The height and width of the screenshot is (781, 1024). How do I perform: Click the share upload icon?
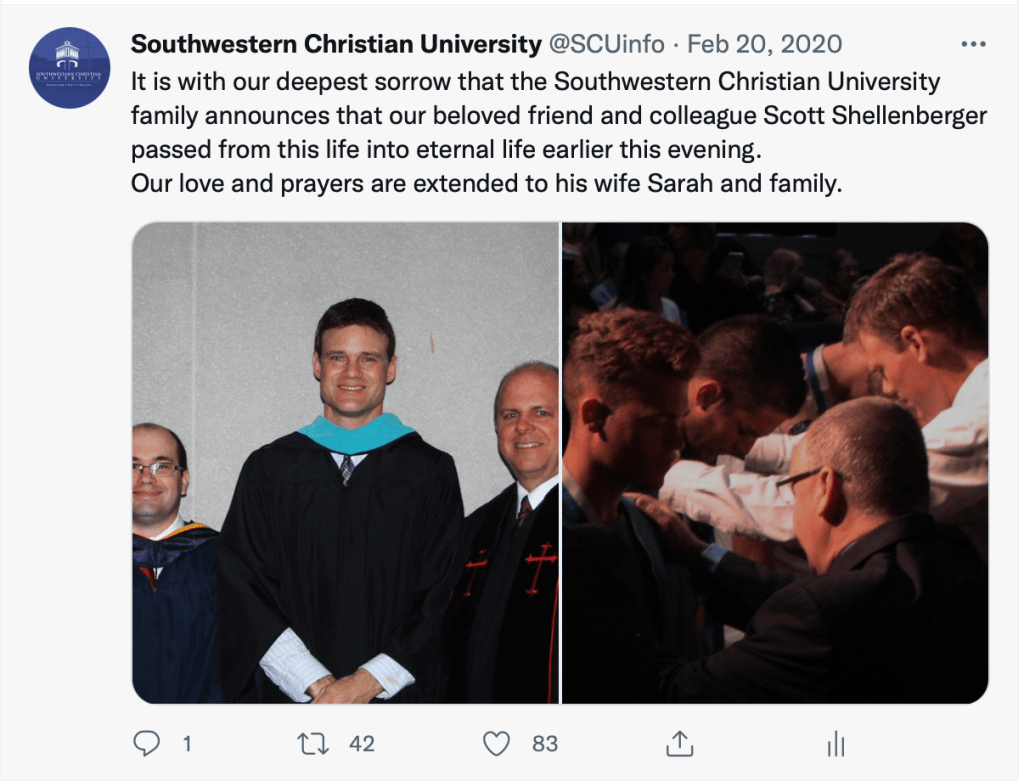[679, 743]
